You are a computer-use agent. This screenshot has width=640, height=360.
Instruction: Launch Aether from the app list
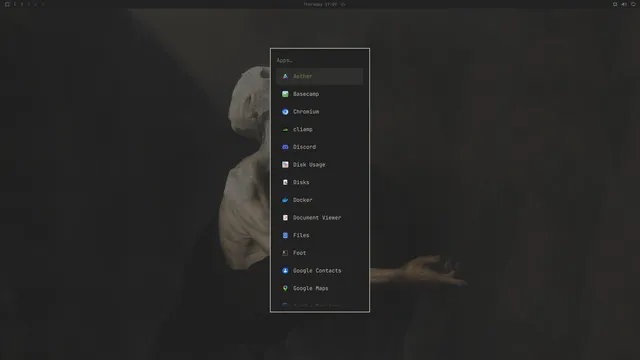[319, 76]
